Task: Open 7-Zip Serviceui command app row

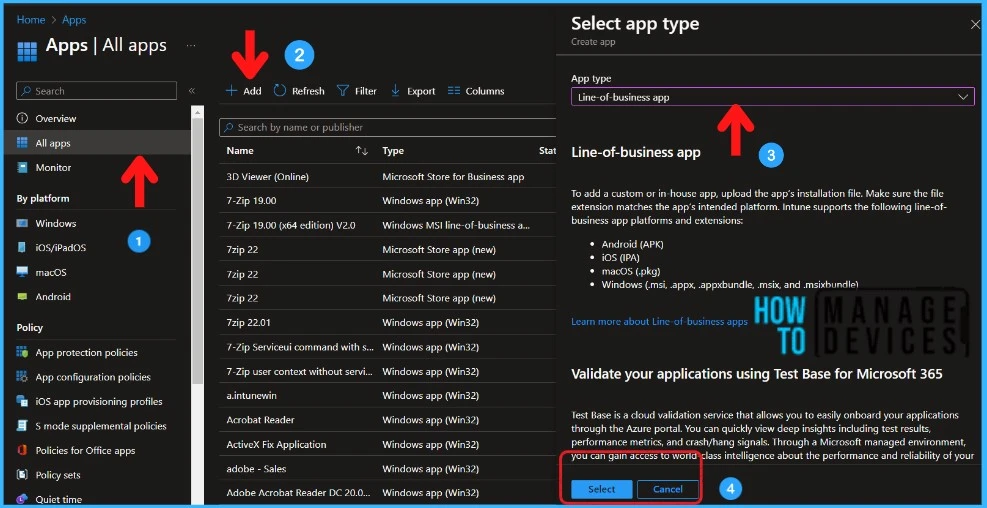Action: pos(387,347)
